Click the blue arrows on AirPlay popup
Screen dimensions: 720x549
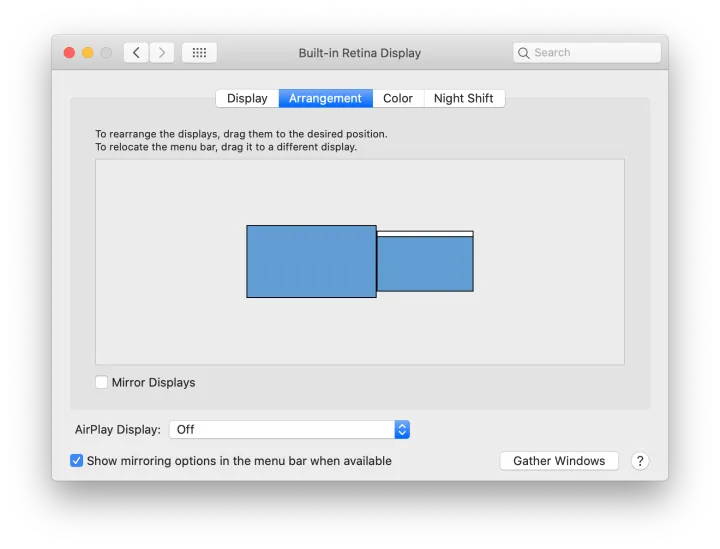[x=402, y=429]
